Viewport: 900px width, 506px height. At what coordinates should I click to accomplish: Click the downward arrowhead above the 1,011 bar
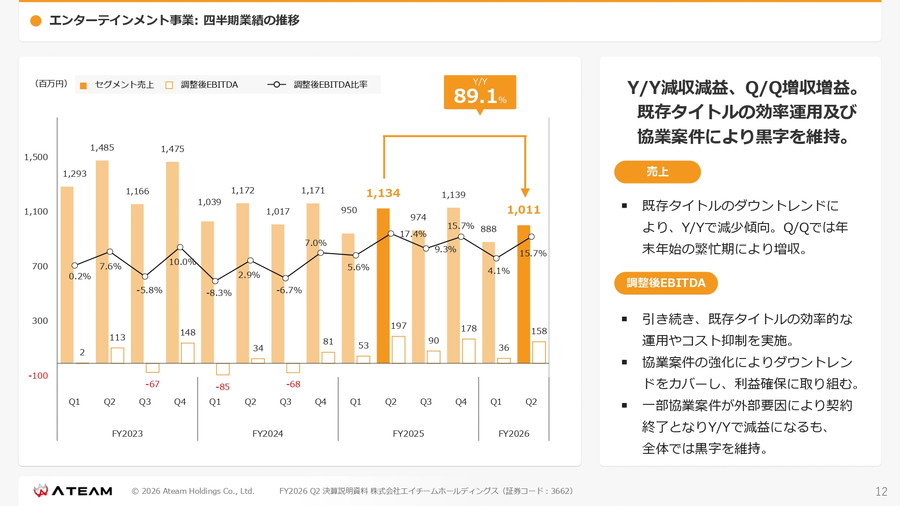point(524,192)
